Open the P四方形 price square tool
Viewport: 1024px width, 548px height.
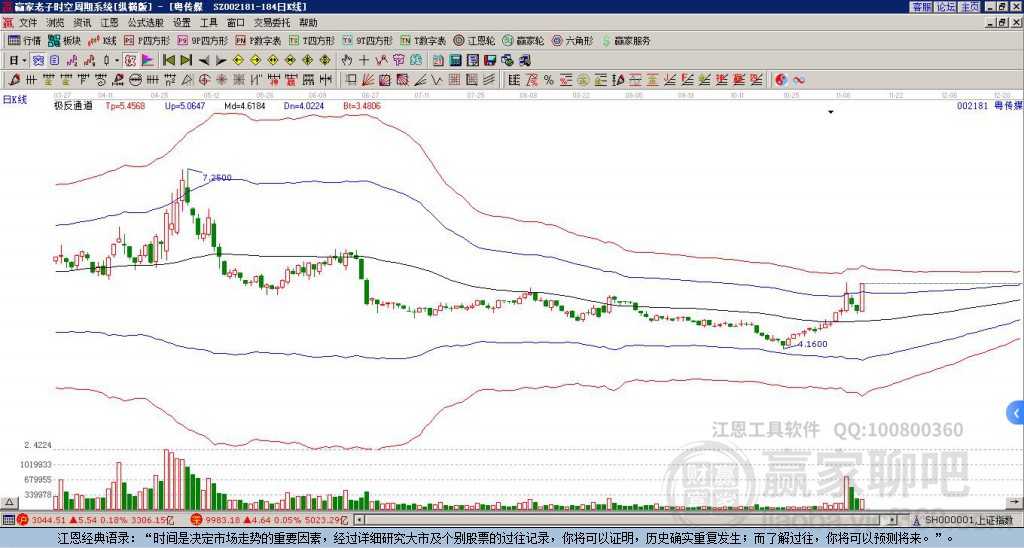(147, 40)
